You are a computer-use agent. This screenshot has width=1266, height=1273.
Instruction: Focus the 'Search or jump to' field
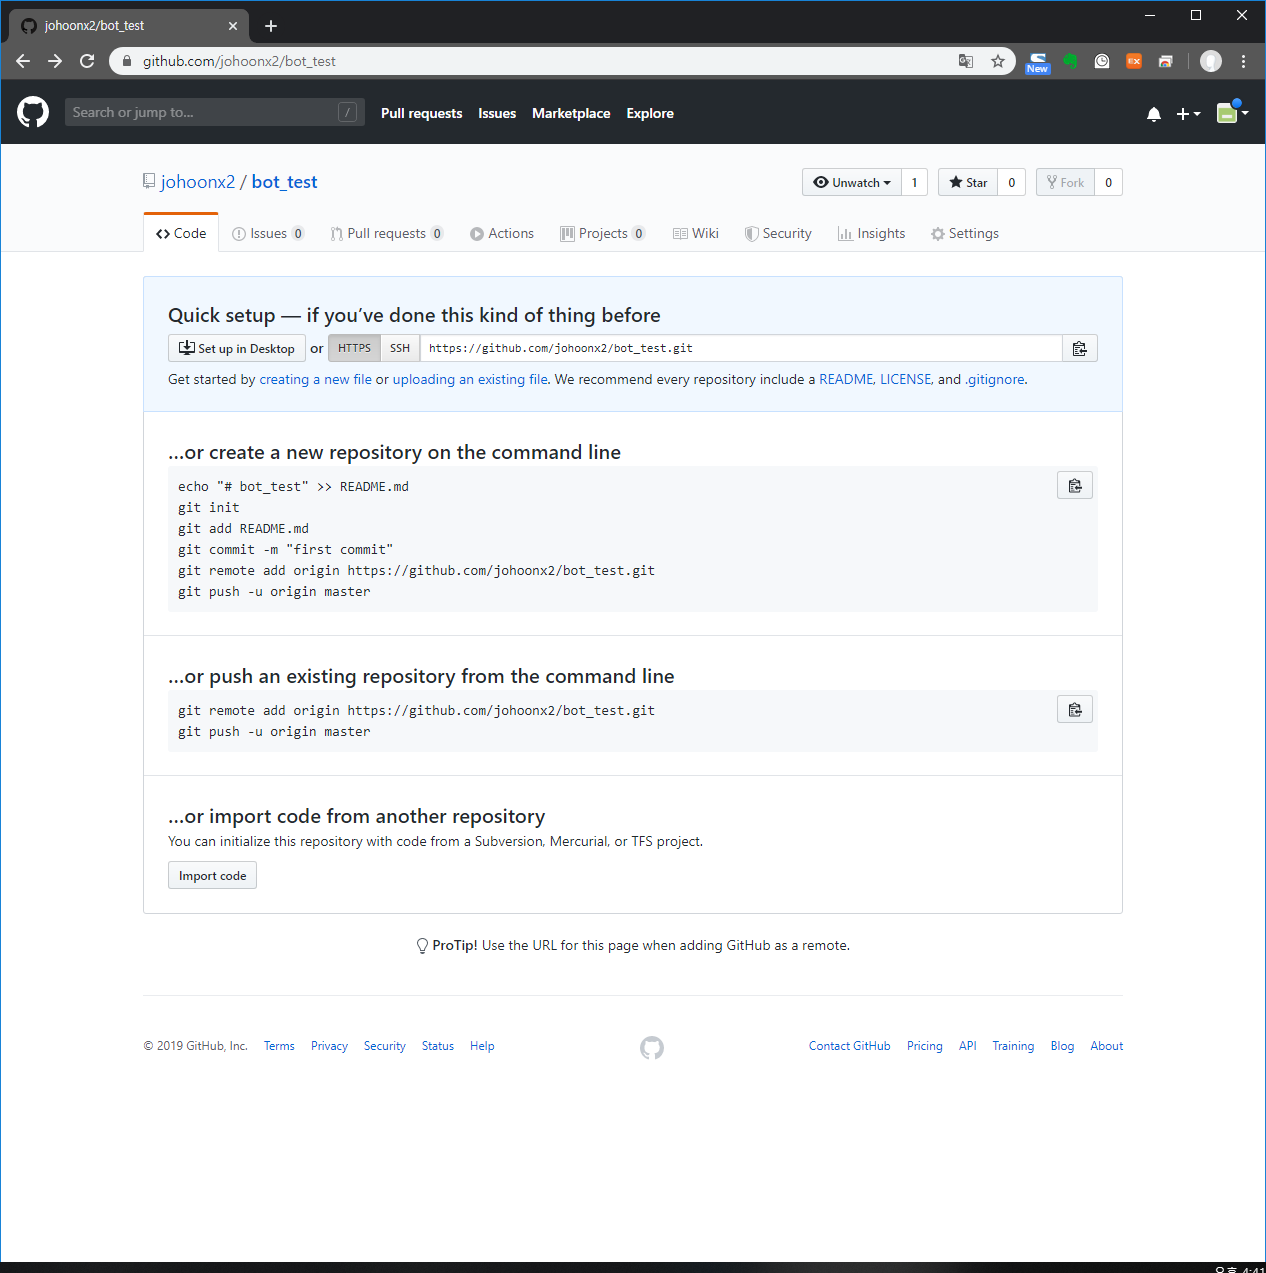click(x=214, y=112)
